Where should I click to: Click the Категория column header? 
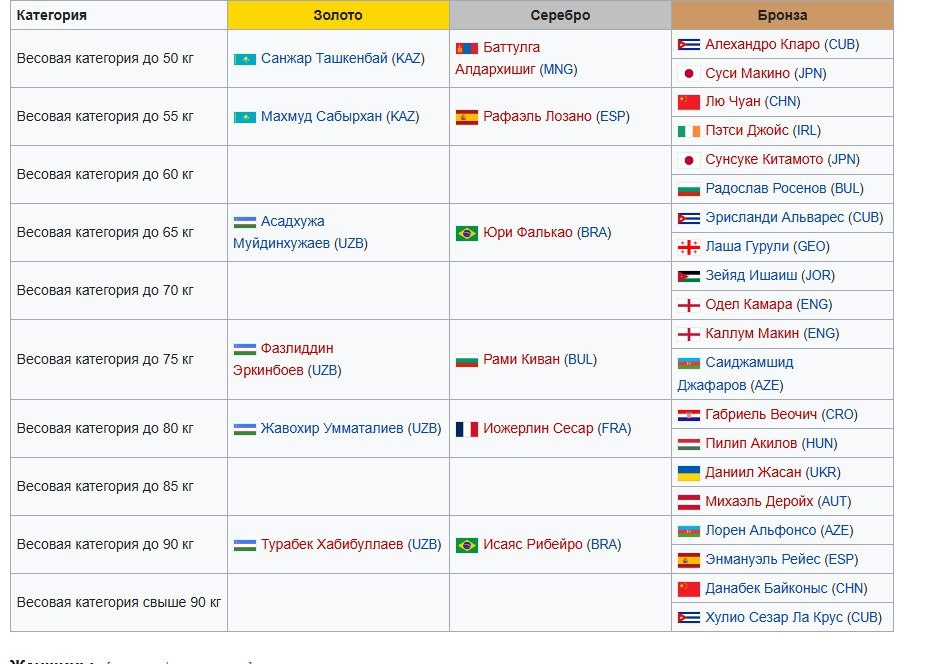click(x=119, y=15)
